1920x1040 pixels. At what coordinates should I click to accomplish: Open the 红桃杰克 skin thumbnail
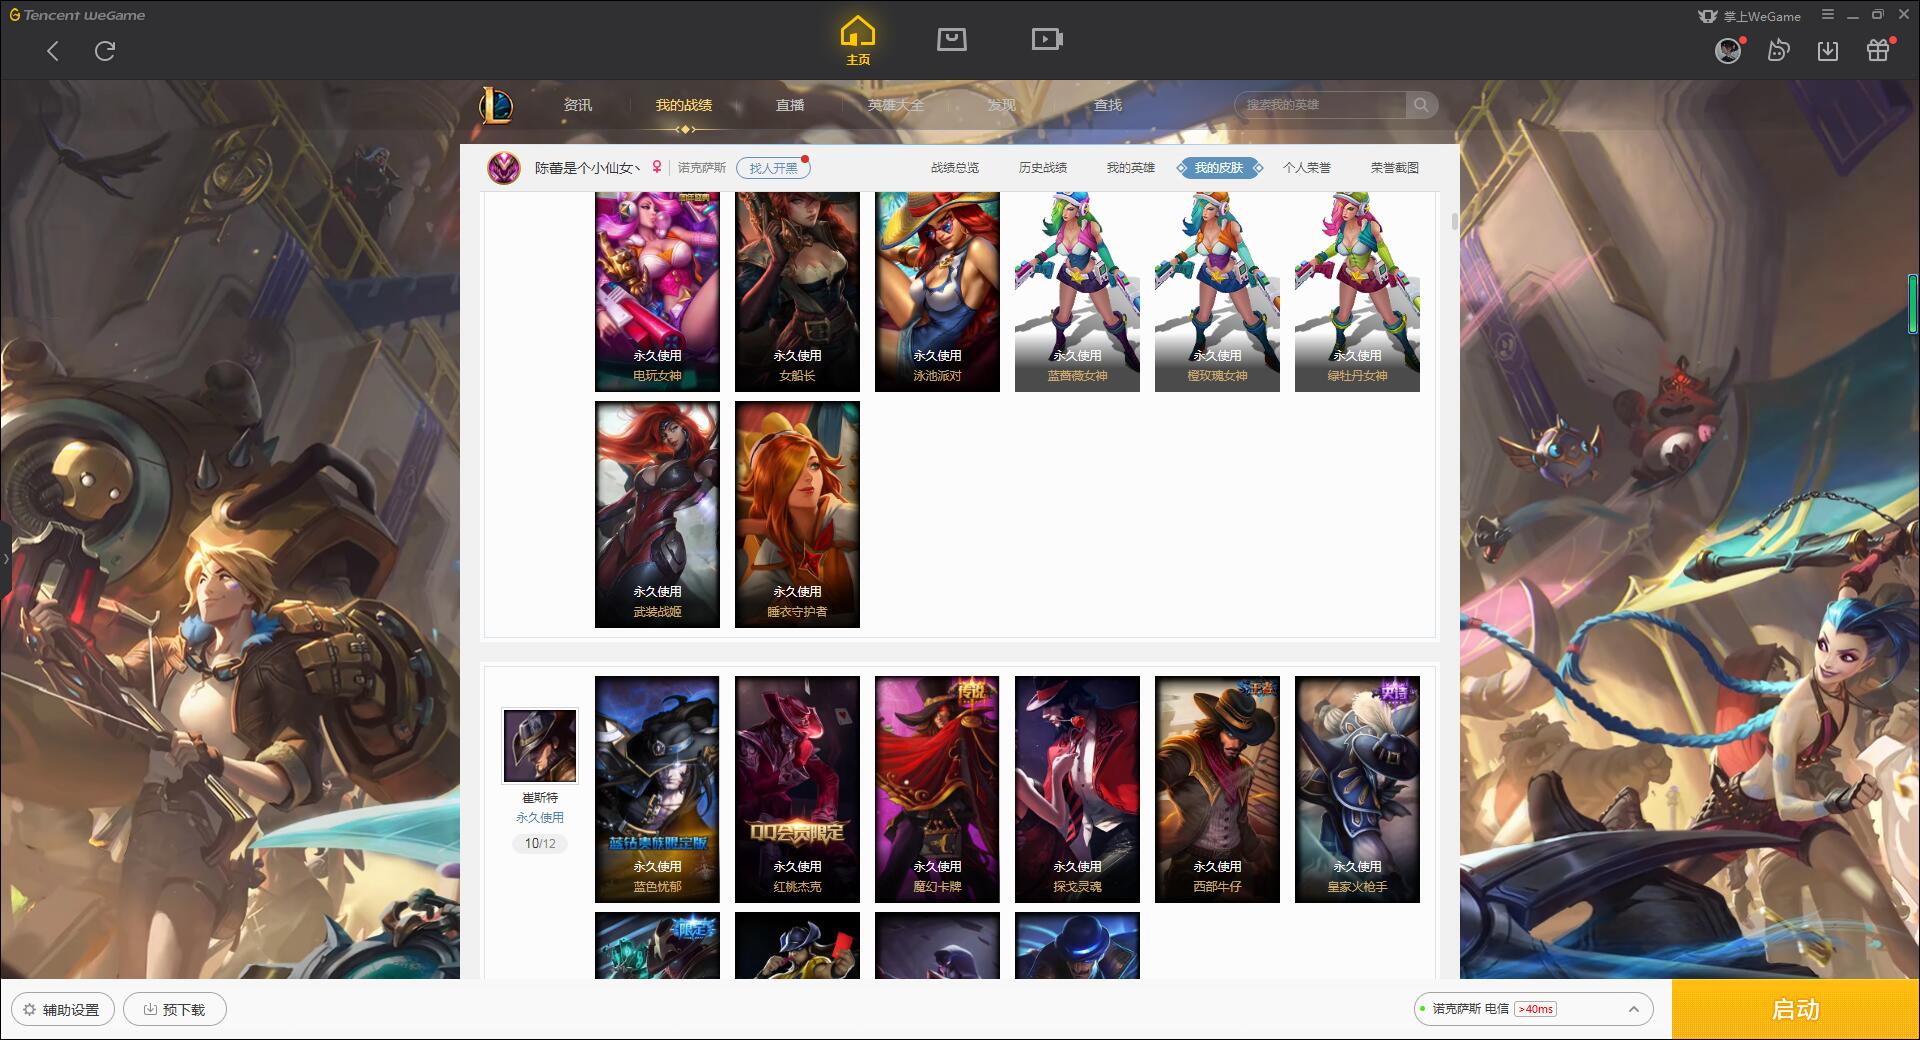(x=797, y=790)
